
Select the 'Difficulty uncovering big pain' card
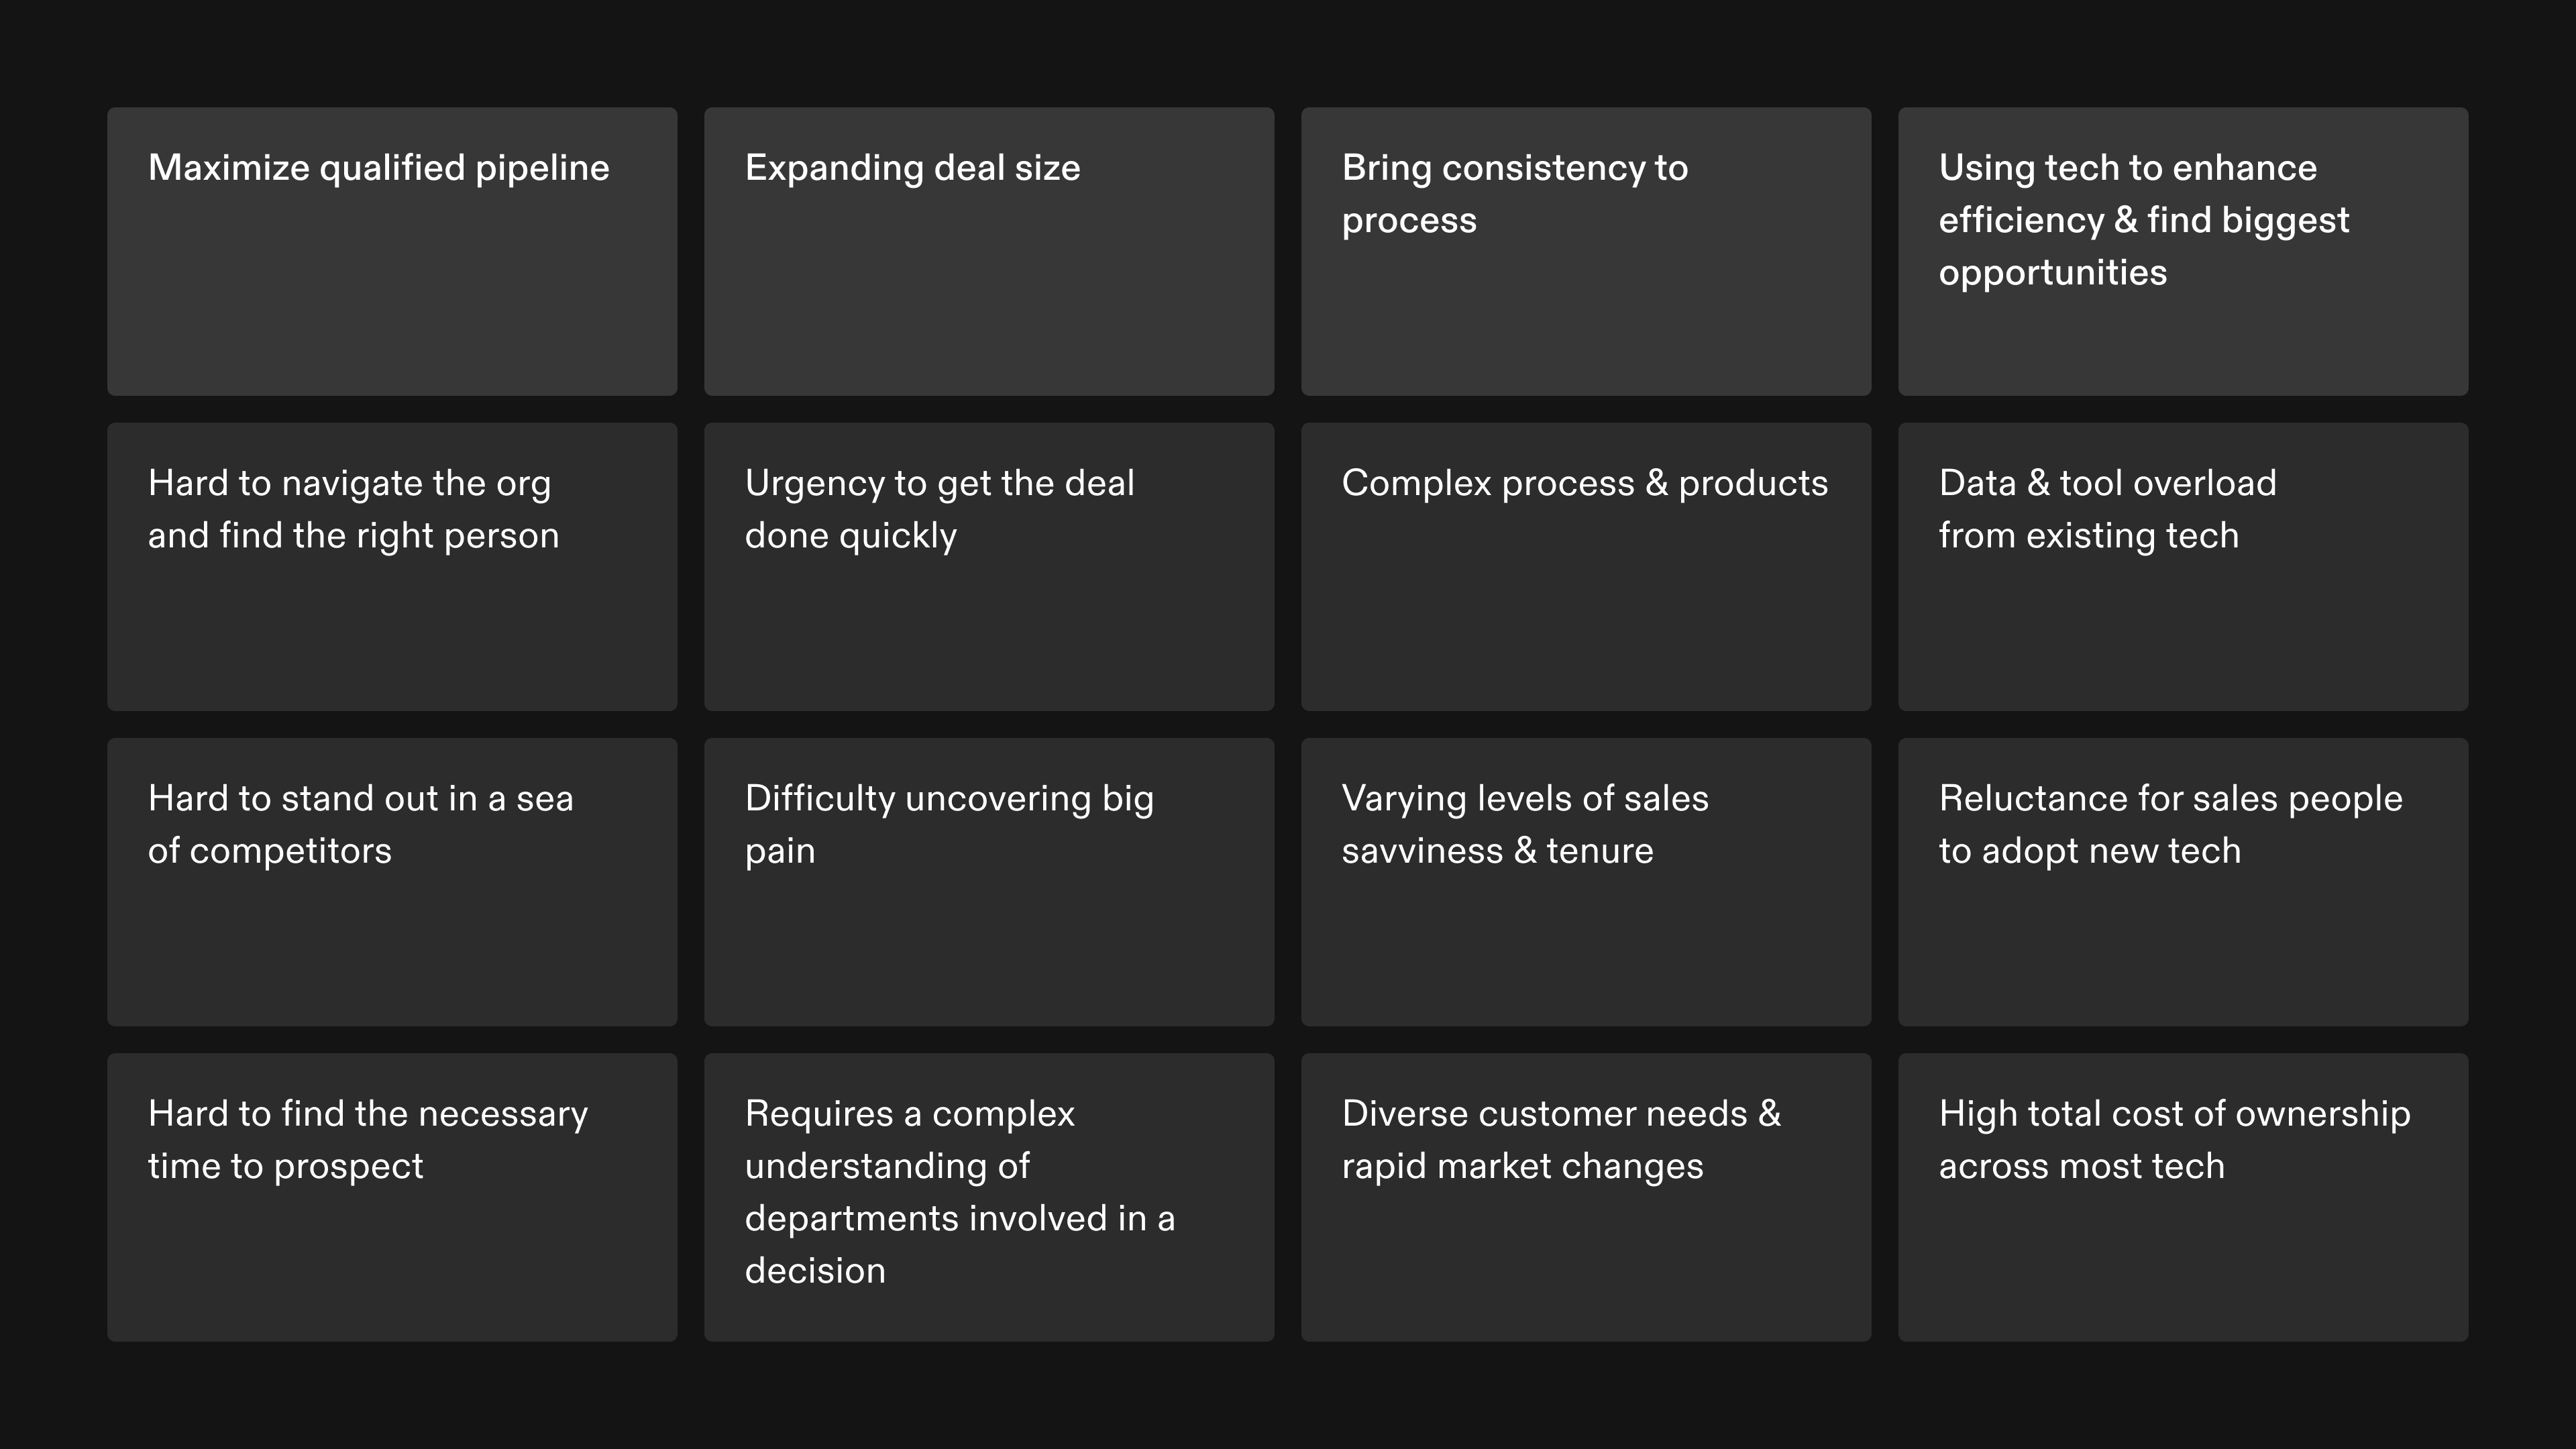pyautogui.click(x=989, y=881)
